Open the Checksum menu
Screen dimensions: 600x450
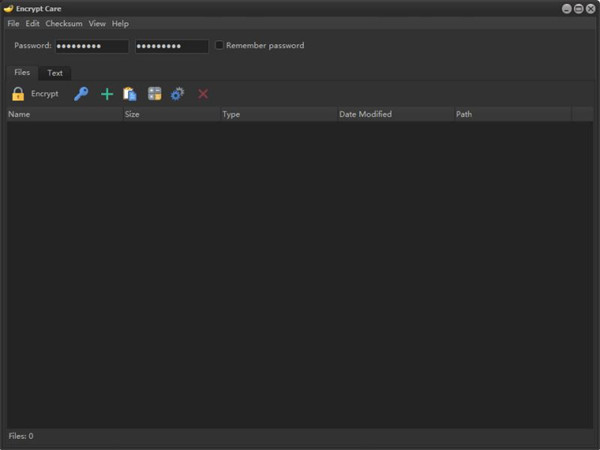click(x=64, y=24)
